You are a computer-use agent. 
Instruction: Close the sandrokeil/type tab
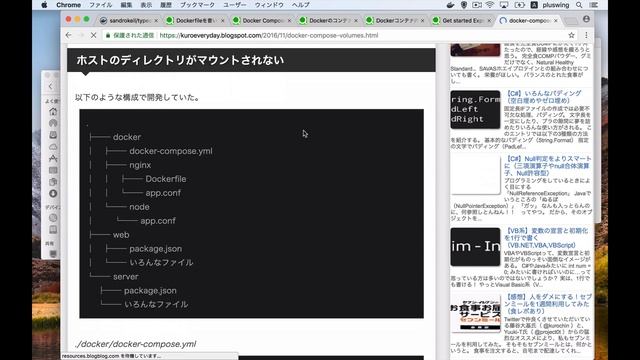coord(156,20)
